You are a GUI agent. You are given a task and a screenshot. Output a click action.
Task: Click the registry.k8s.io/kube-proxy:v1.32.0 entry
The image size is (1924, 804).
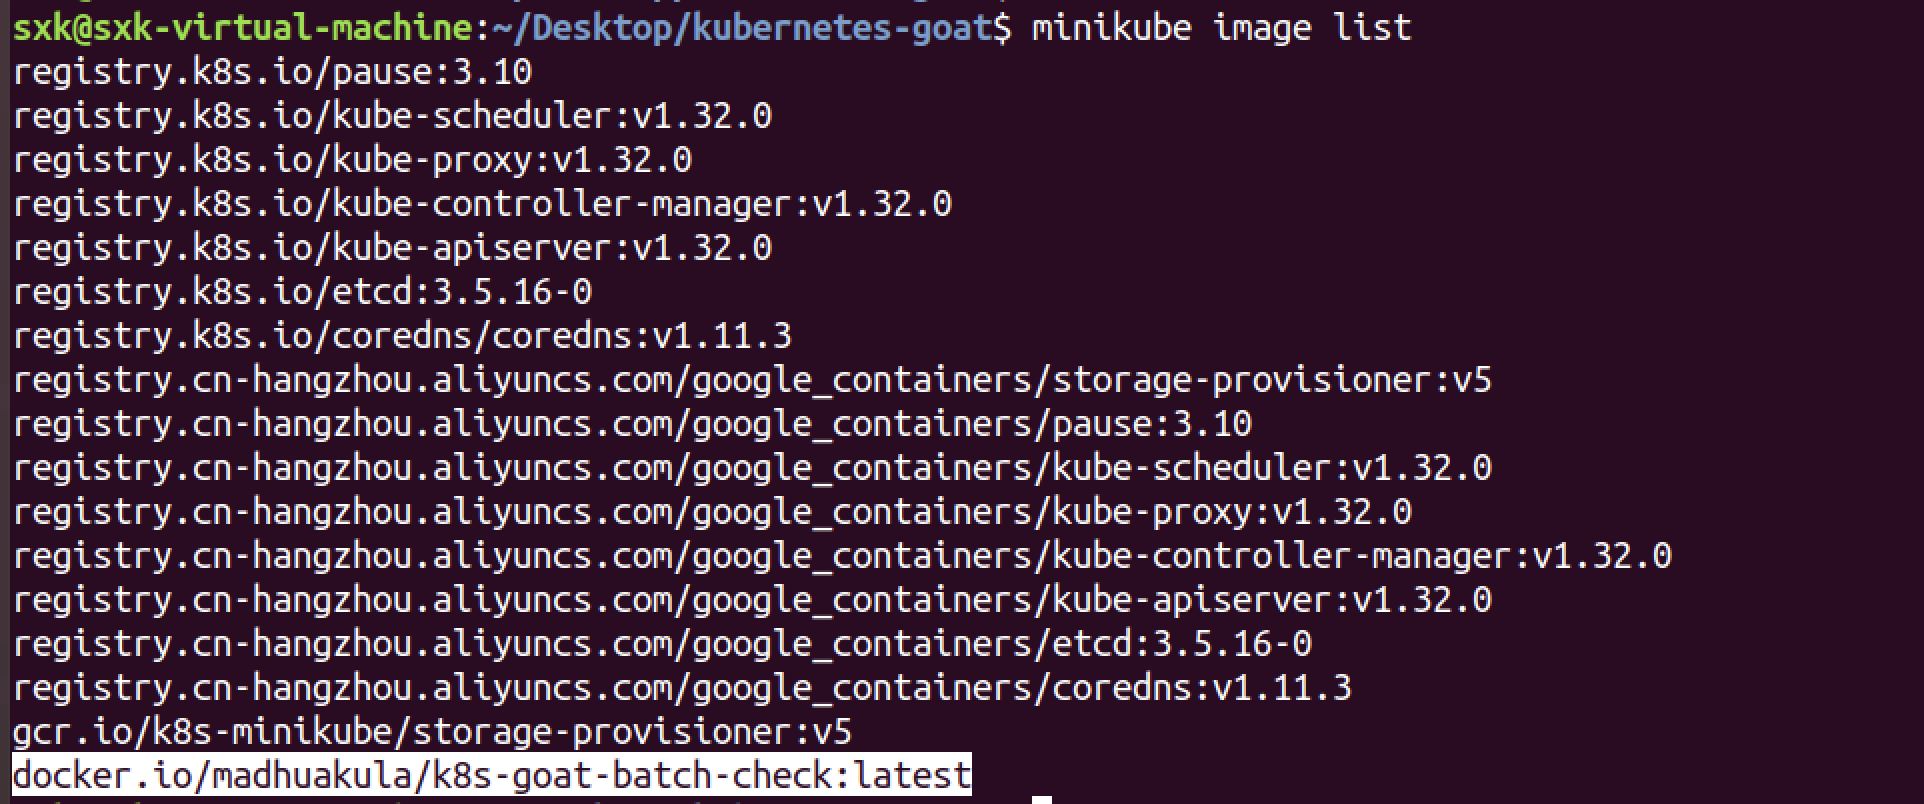pos(352,160)
